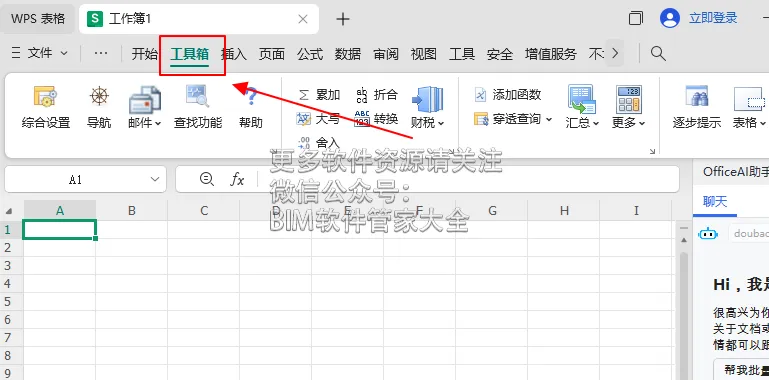Screen dimensions: 769x380
Task: Switch to the 数据 tab
Action: 348,53
